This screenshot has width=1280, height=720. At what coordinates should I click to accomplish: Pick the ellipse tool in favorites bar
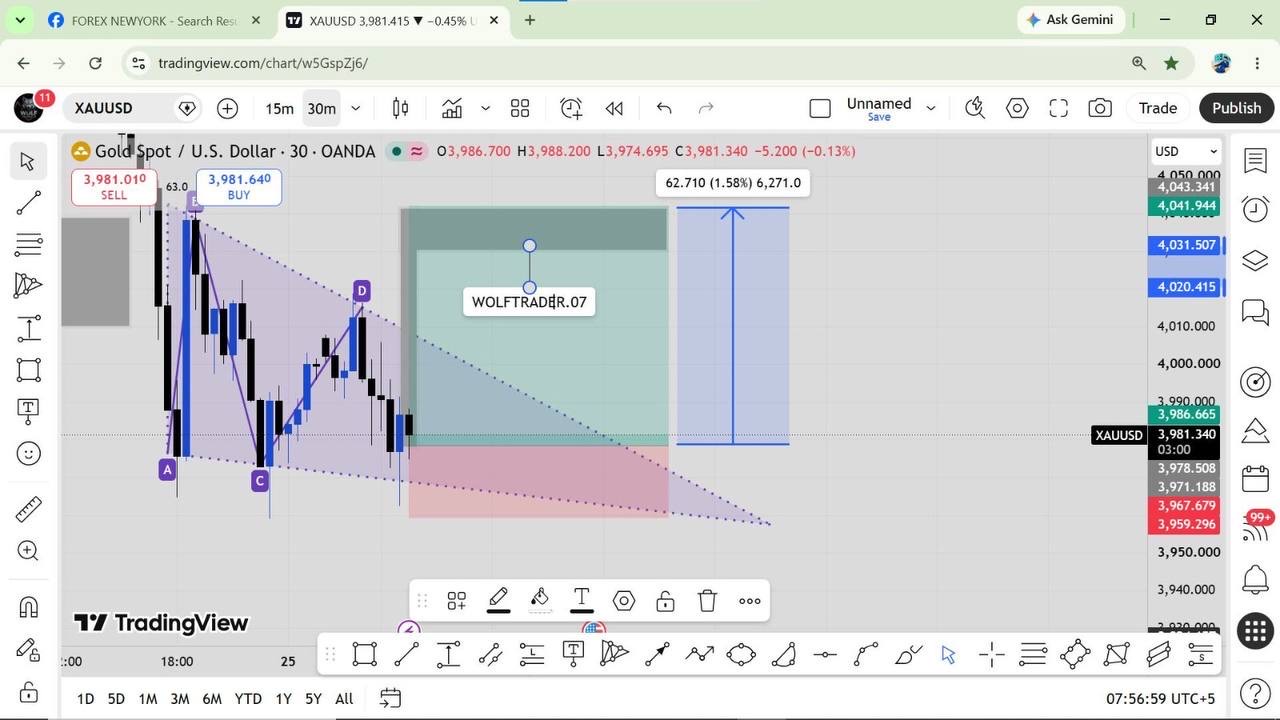click(741, 655)
